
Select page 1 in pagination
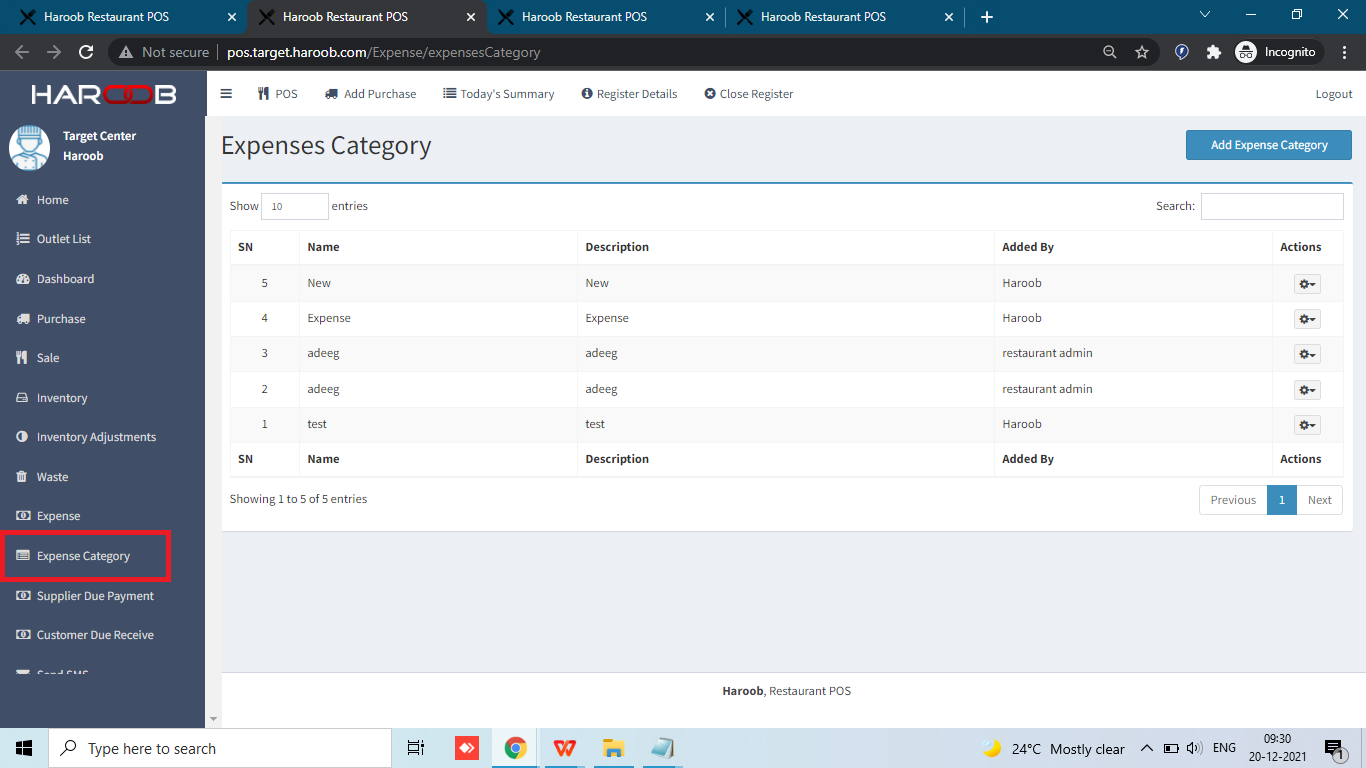click(1281, 500)
